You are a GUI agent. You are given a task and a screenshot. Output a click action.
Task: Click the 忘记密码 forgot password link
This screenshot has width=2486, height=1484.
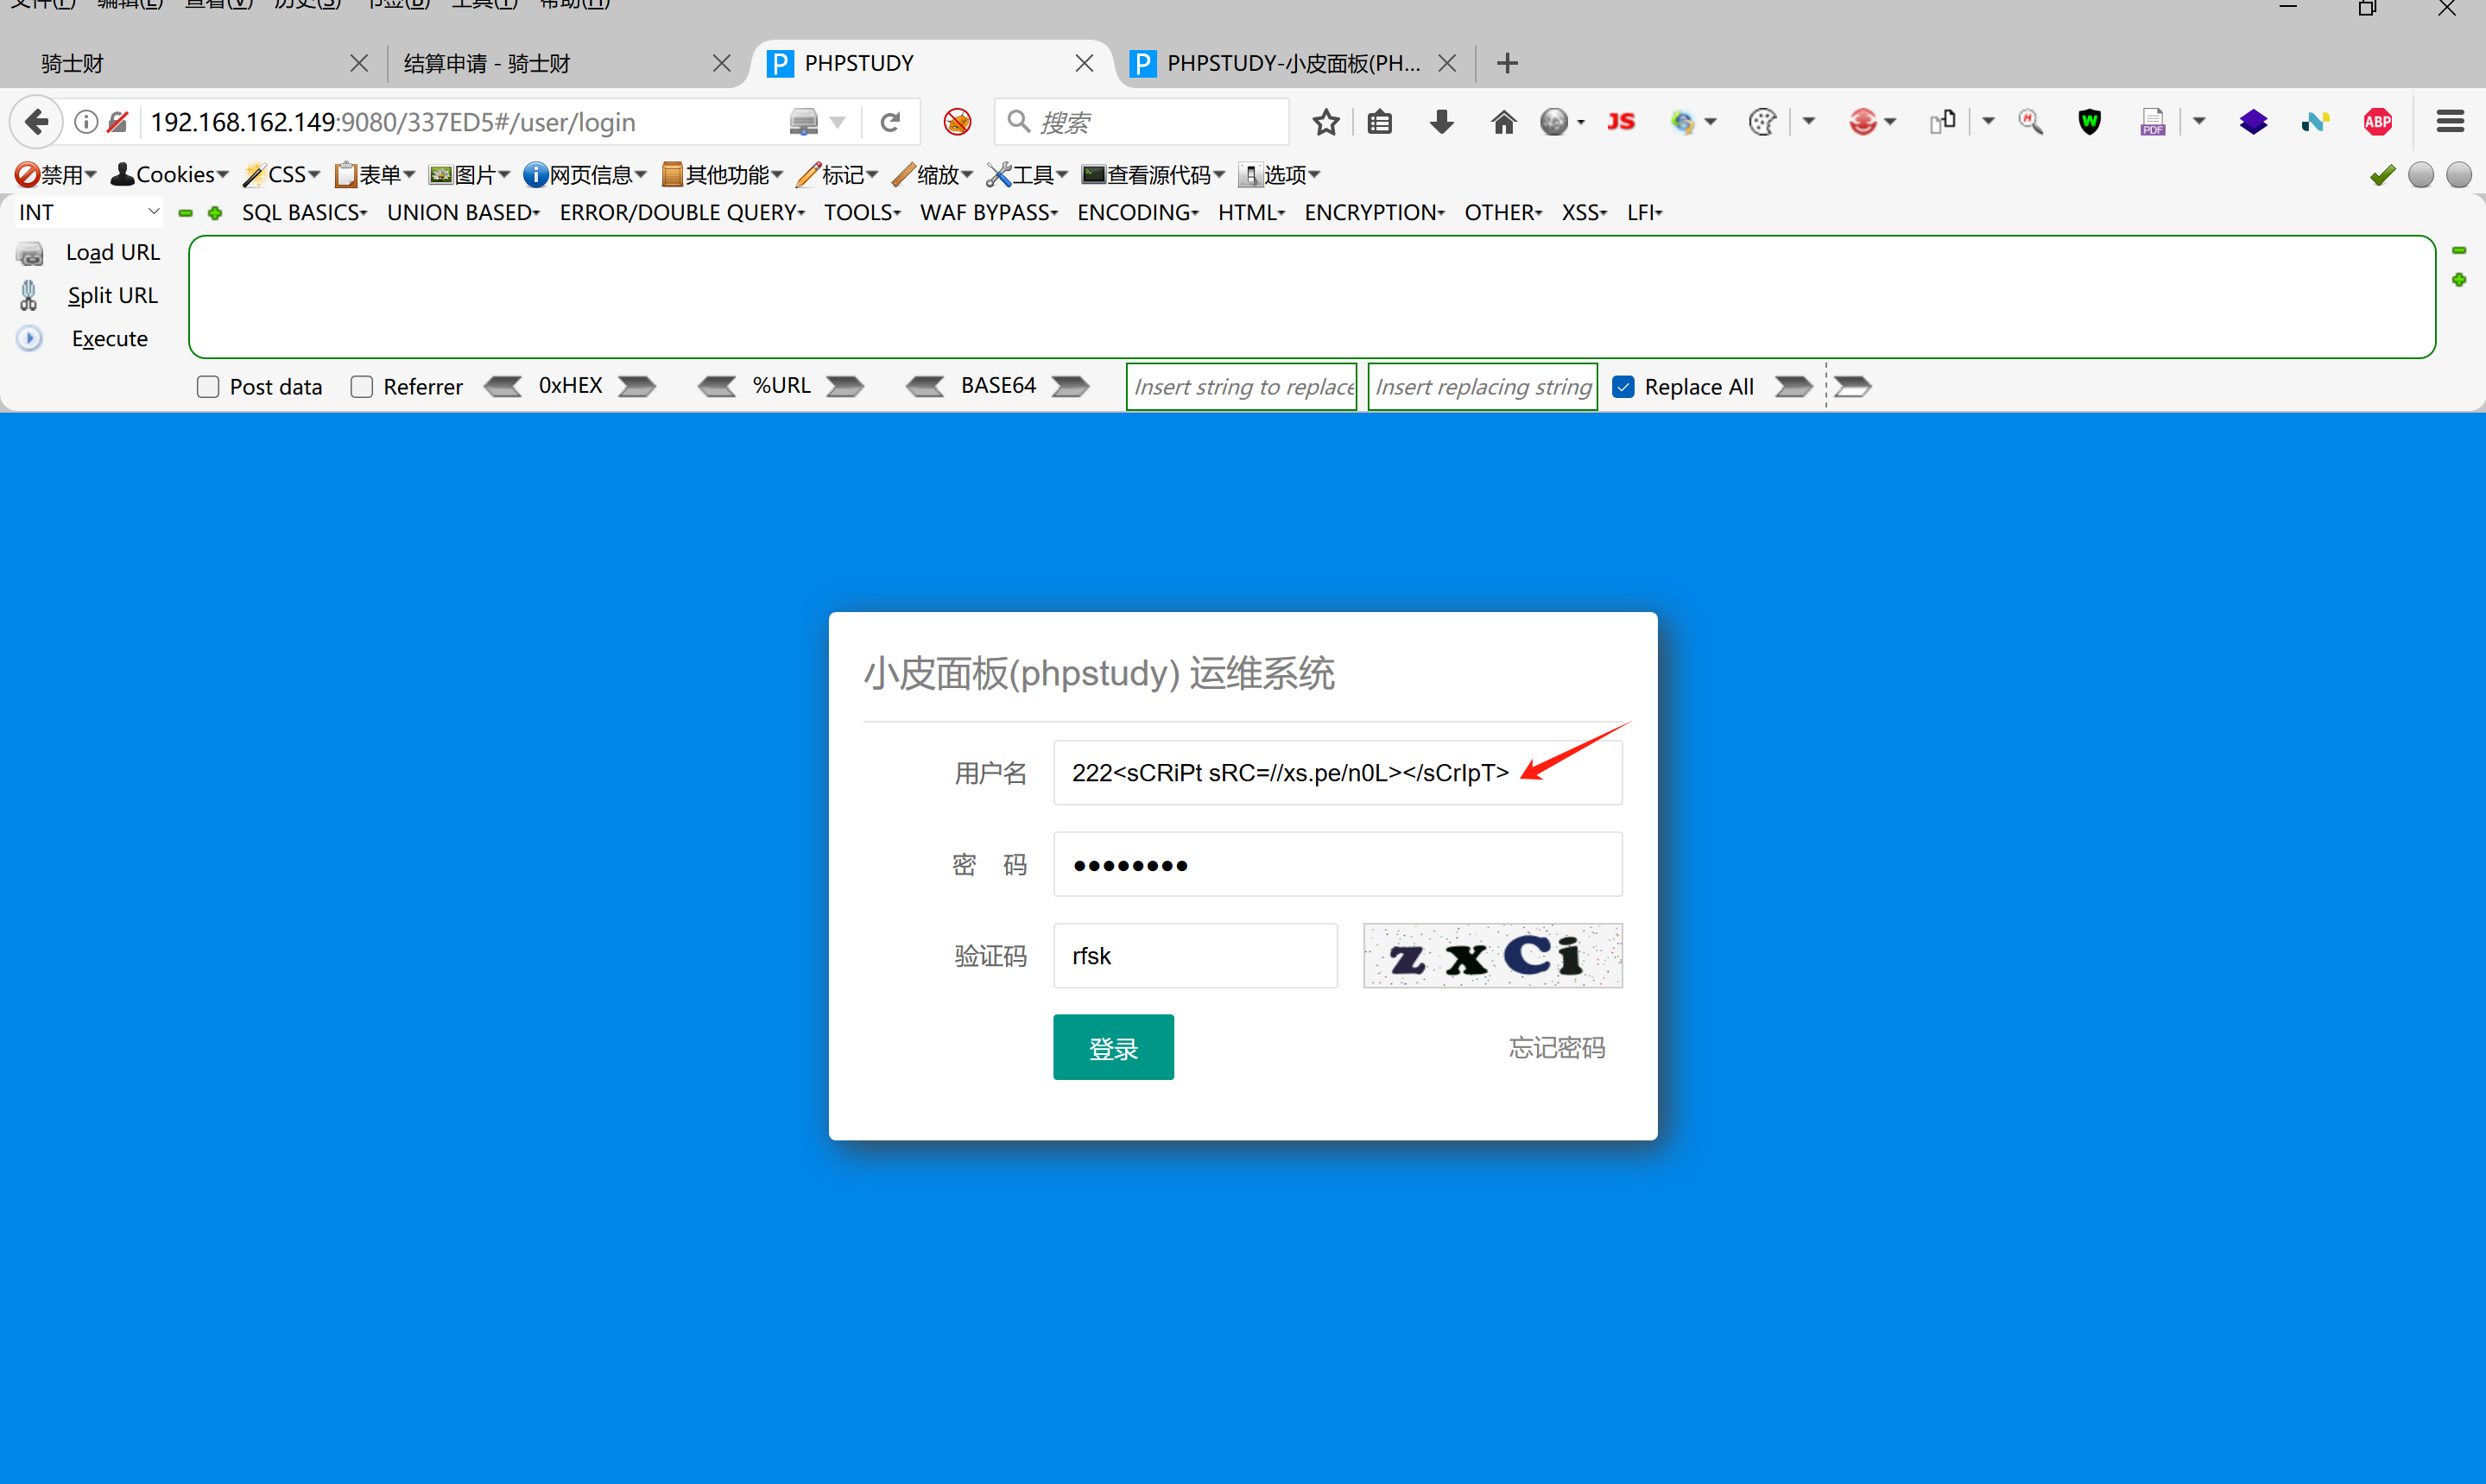[1556, 1047]
